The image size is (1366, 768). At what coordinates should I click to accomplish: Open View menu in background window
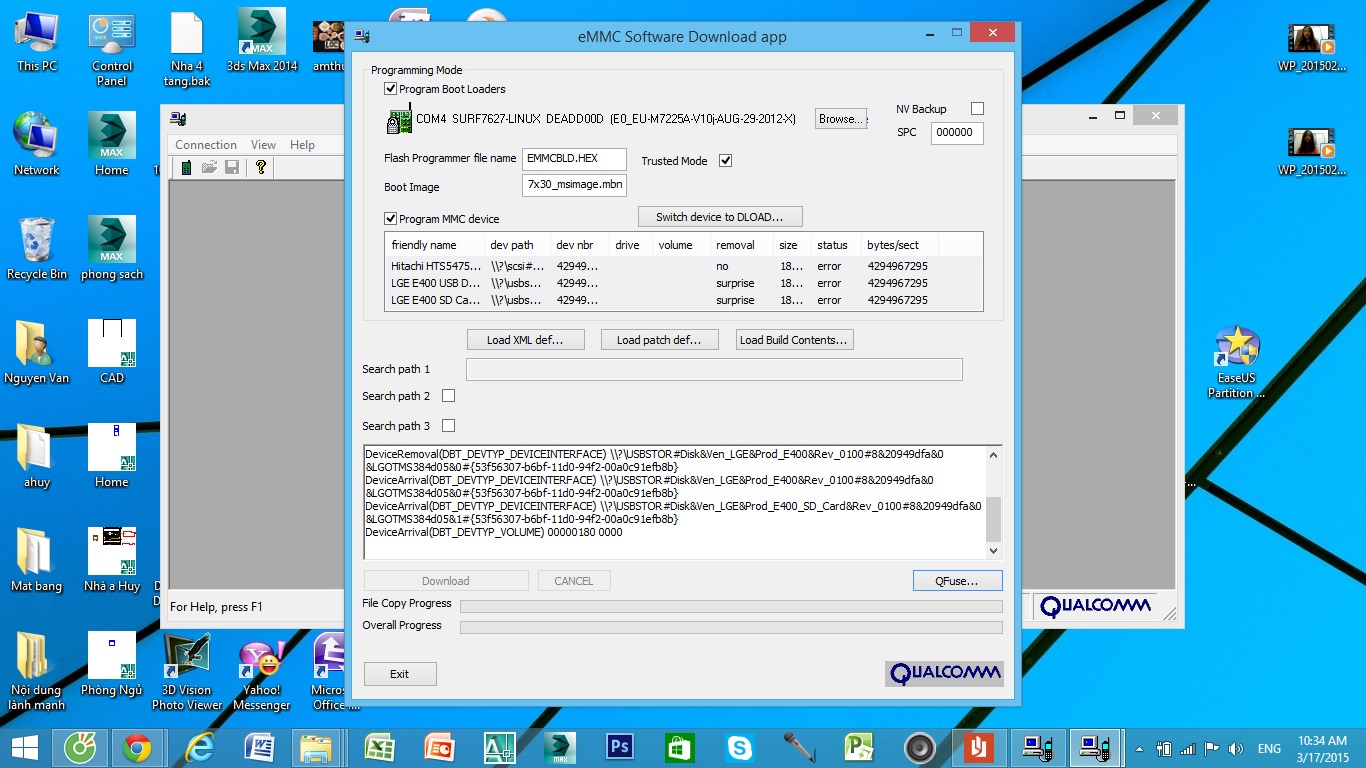[x=263, y=145]
